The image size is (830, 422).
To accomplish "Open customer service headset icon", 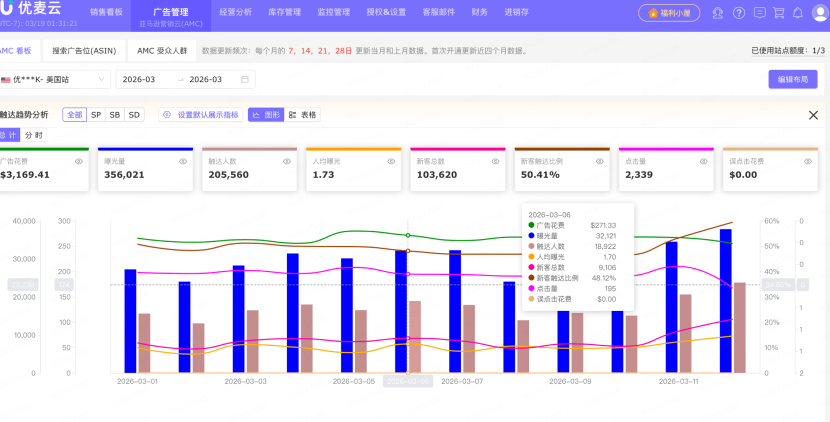I will click(718, 13).
